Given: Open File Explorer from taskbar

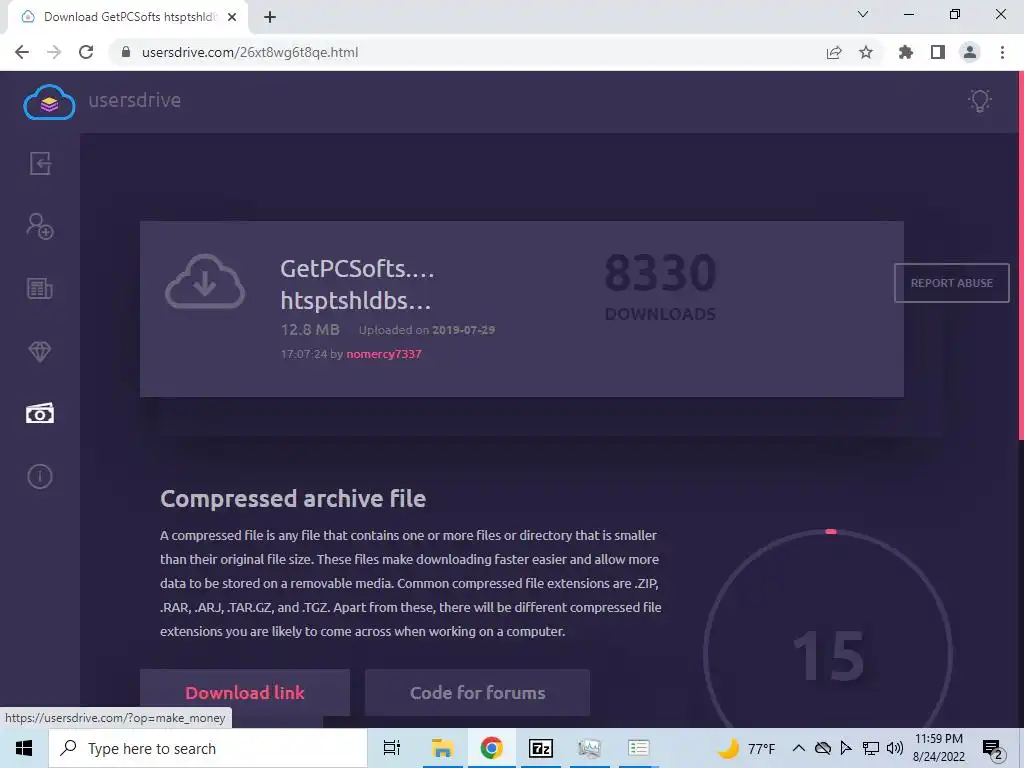Looking at the screenshot, I should click(x=442, y=748).
